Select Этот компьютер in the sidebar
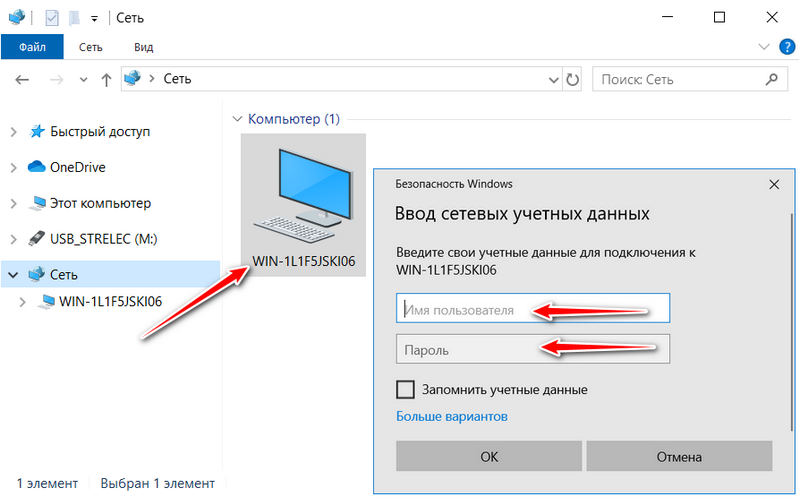Viewport: 800px width, 497px height. (101, 203)
